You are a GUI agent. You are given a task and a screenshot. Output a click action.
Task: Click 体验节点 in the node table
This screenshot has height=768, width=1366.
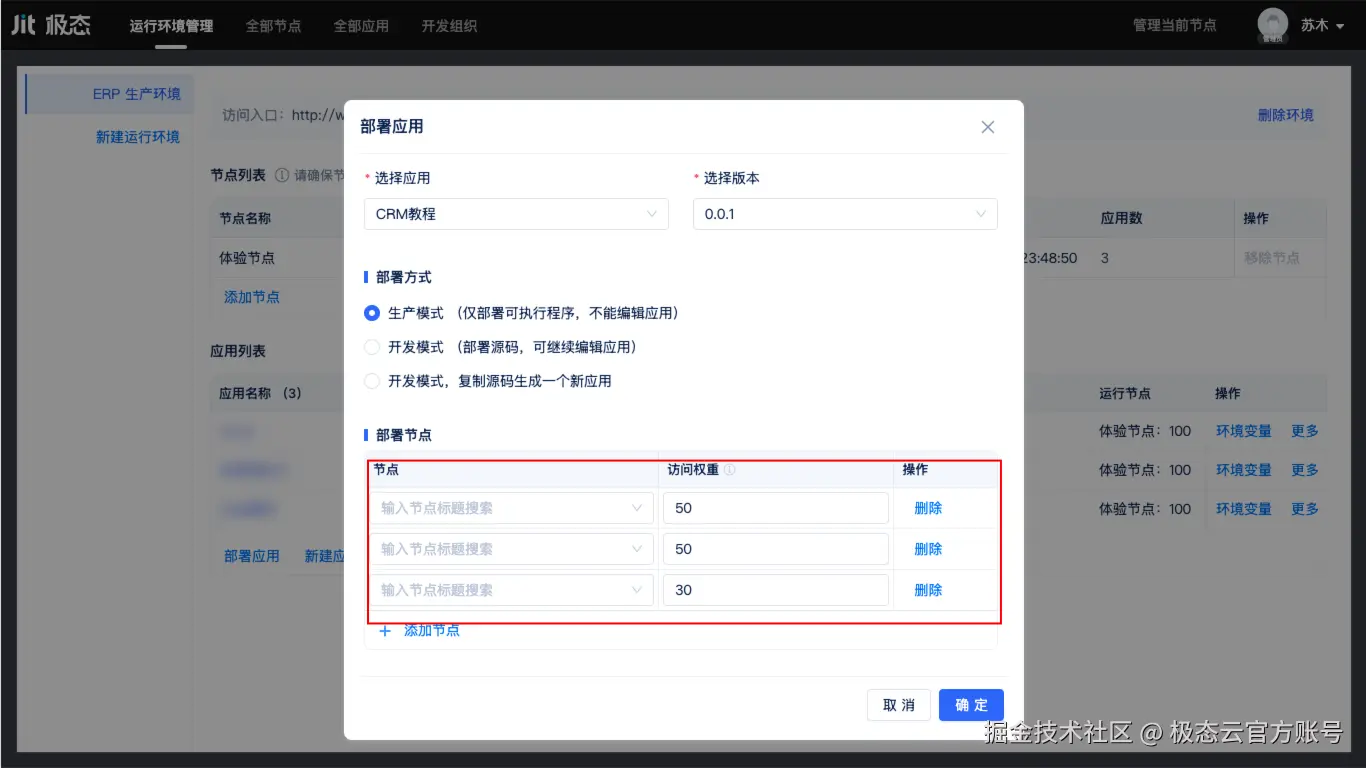(x=247, y=258)
